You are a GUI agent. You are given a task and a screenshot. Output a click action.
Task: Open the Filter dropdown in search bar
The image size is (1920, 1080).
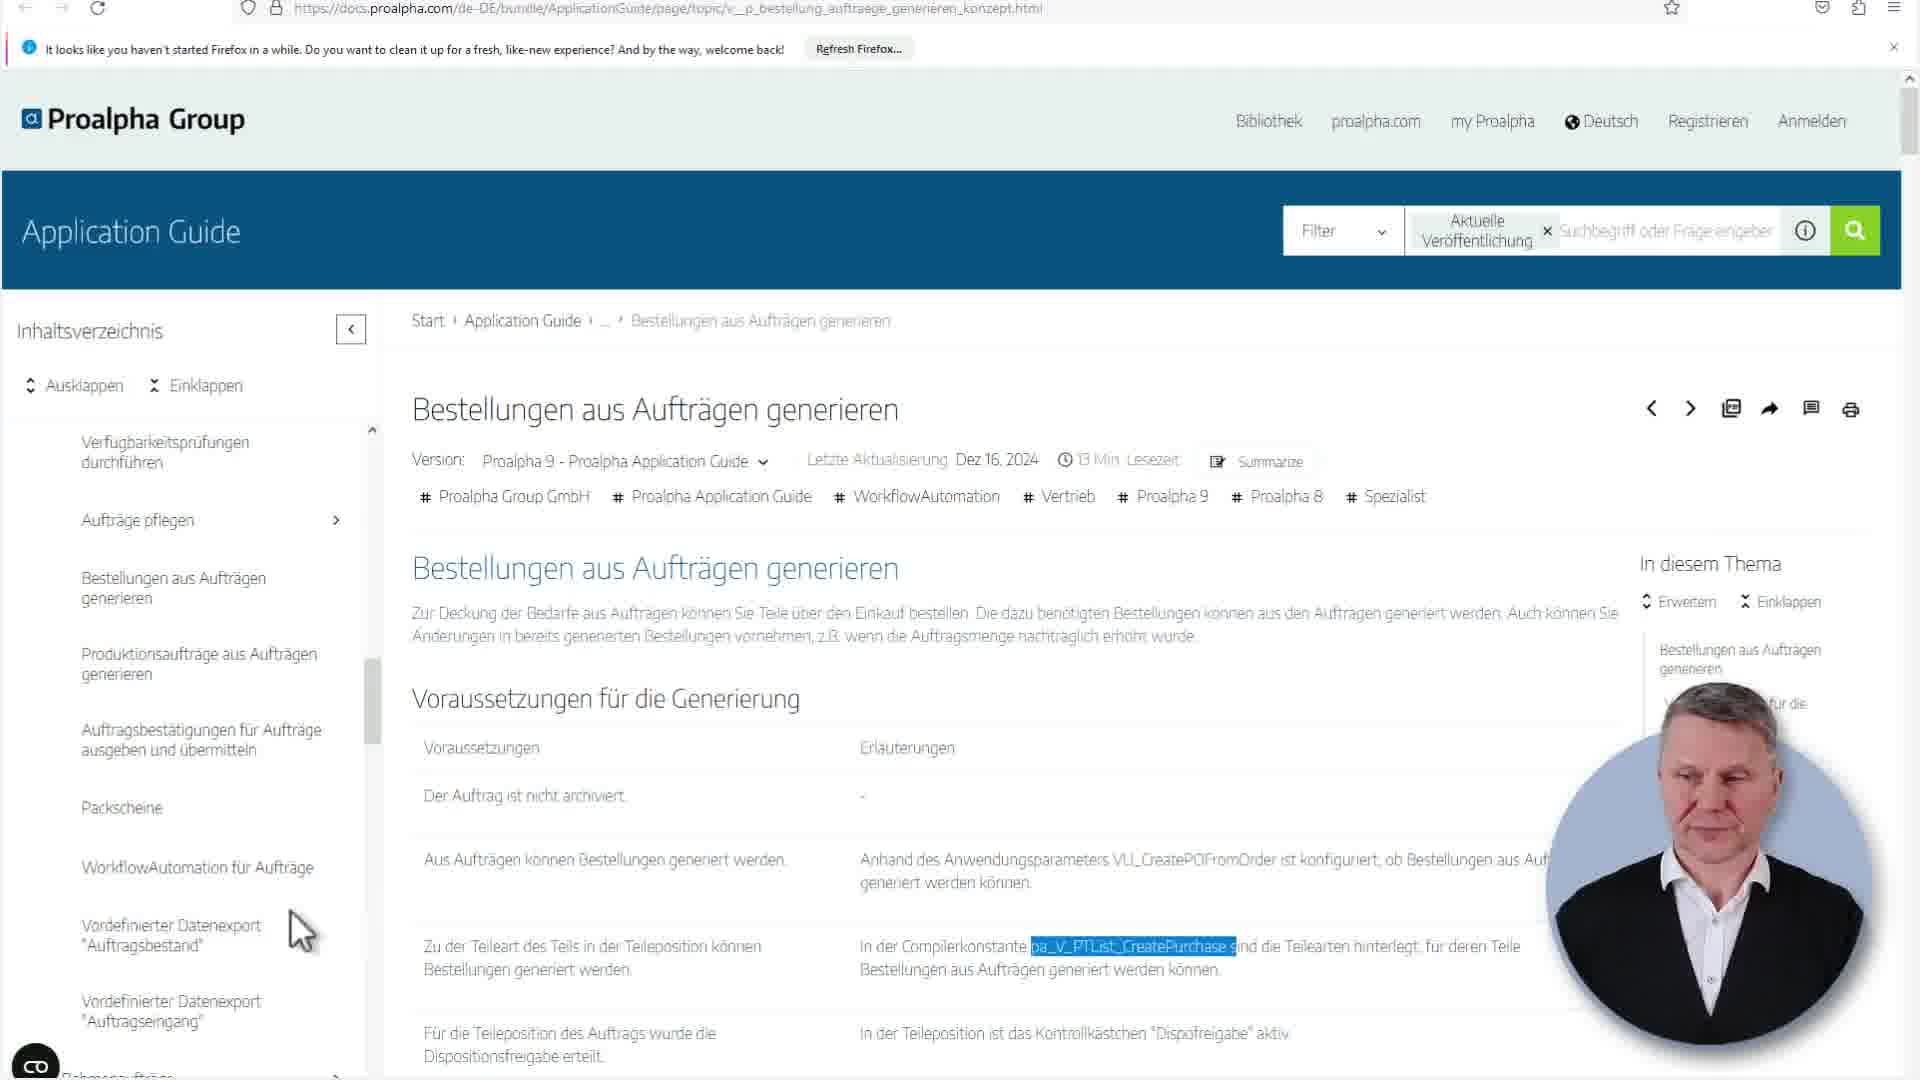(x=1343, y=231)
